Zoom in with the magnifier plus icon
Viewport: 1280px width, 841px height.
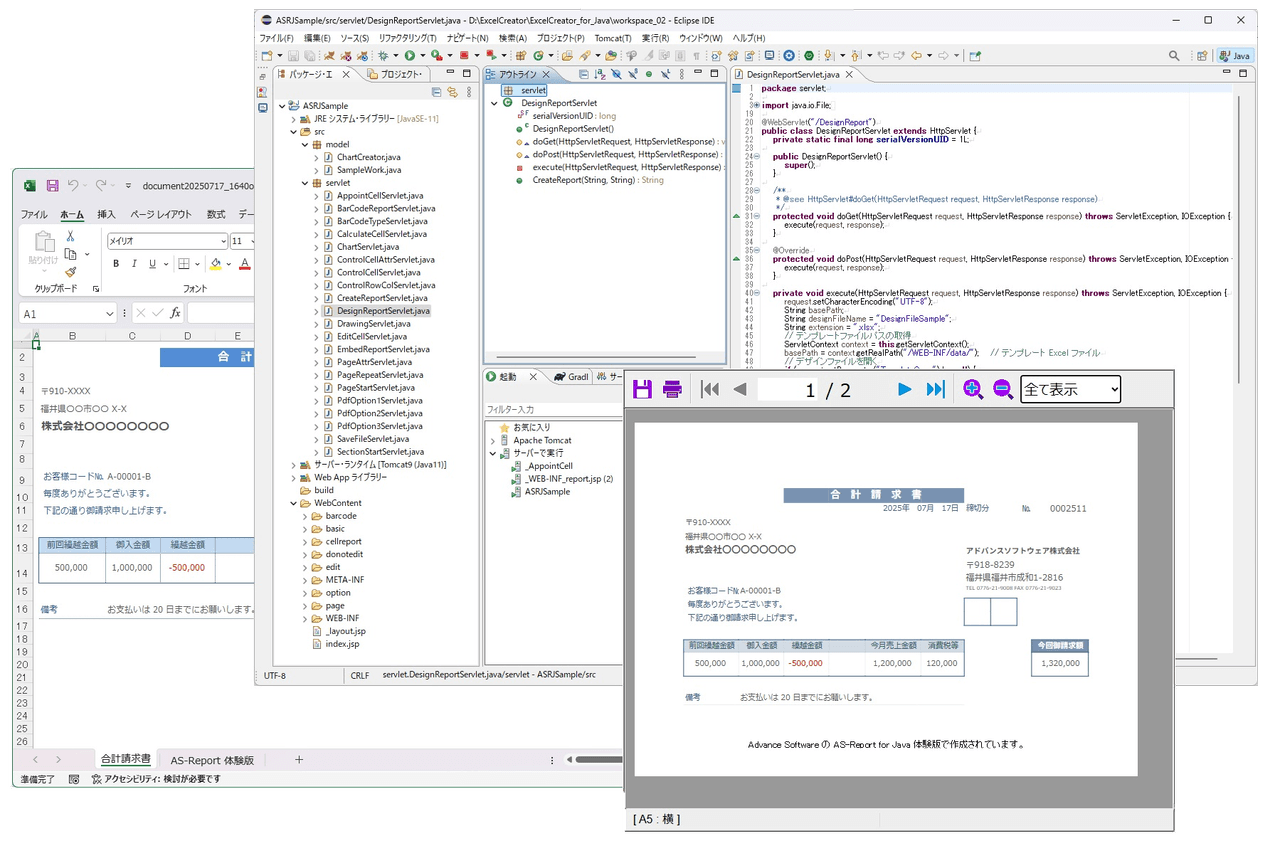click(x=973, y=389)
